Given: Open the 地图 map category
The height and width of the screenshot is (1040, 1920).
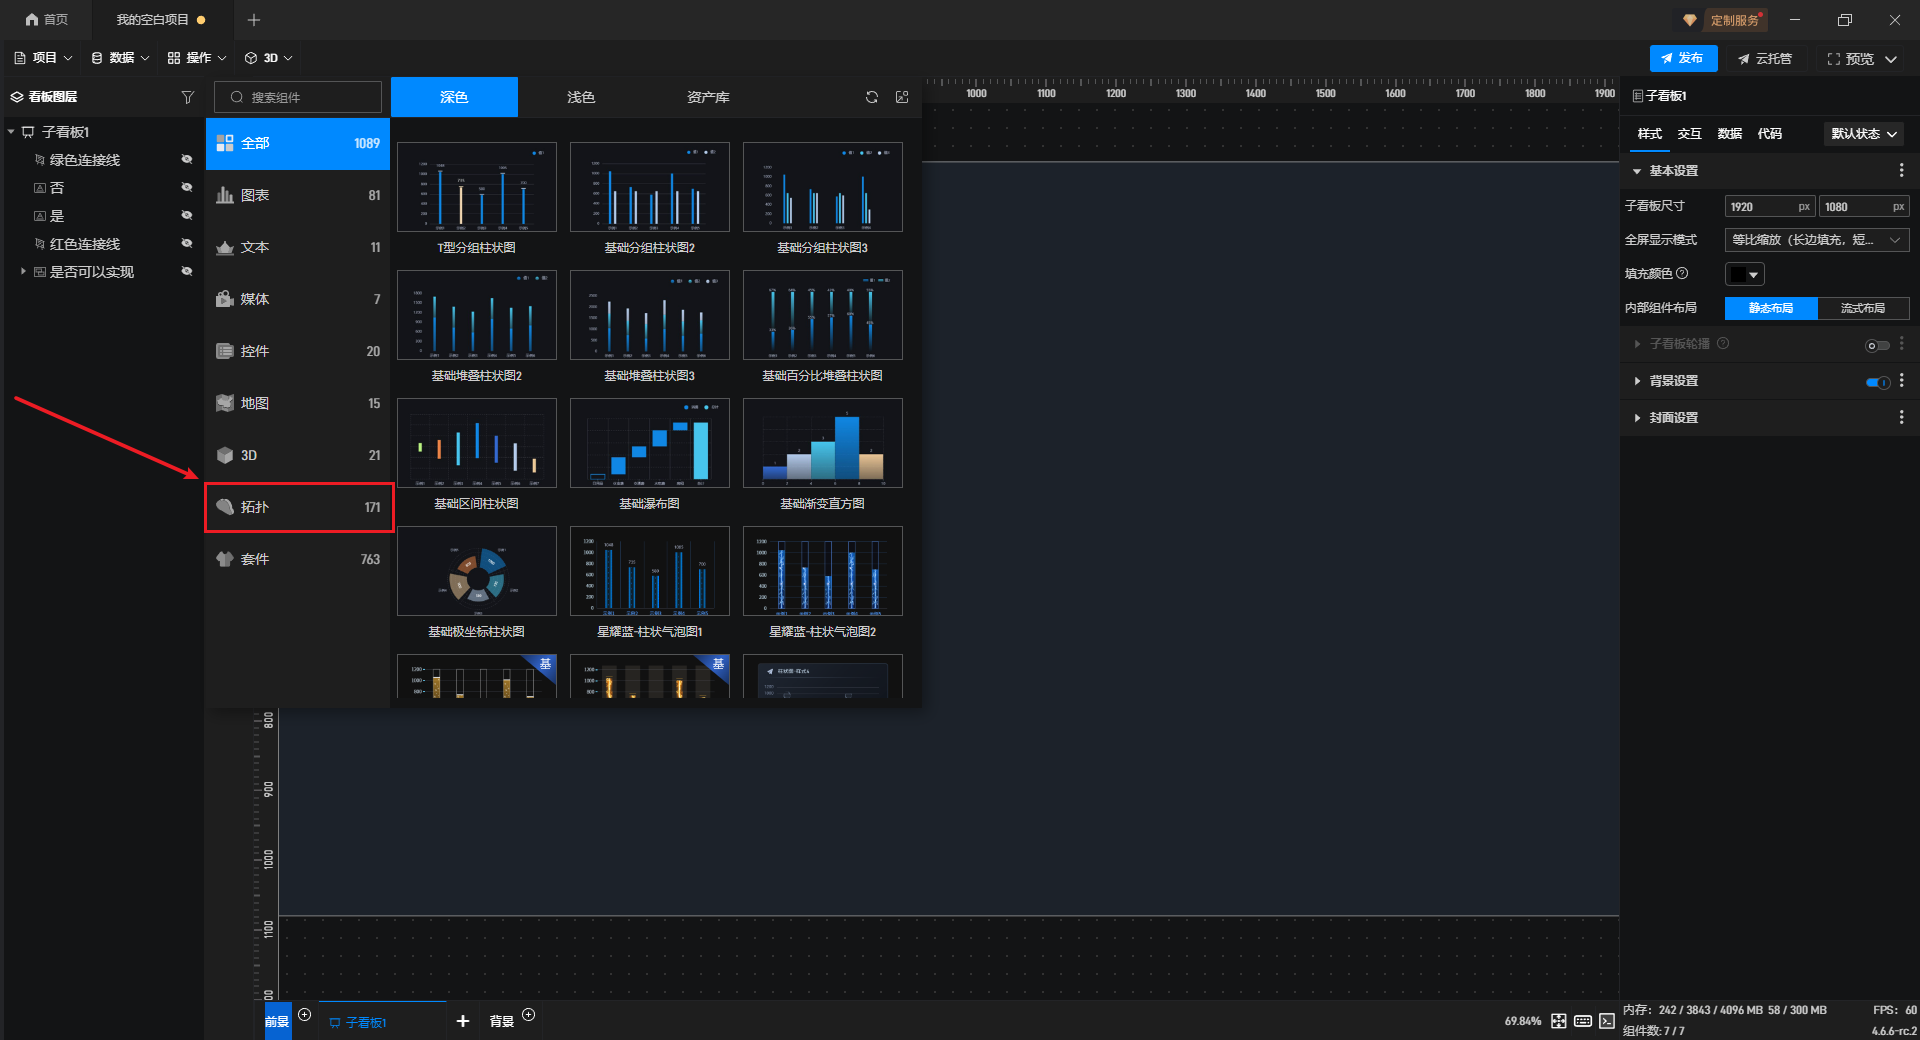Looking at the screenshot, I should pos(298,403).
